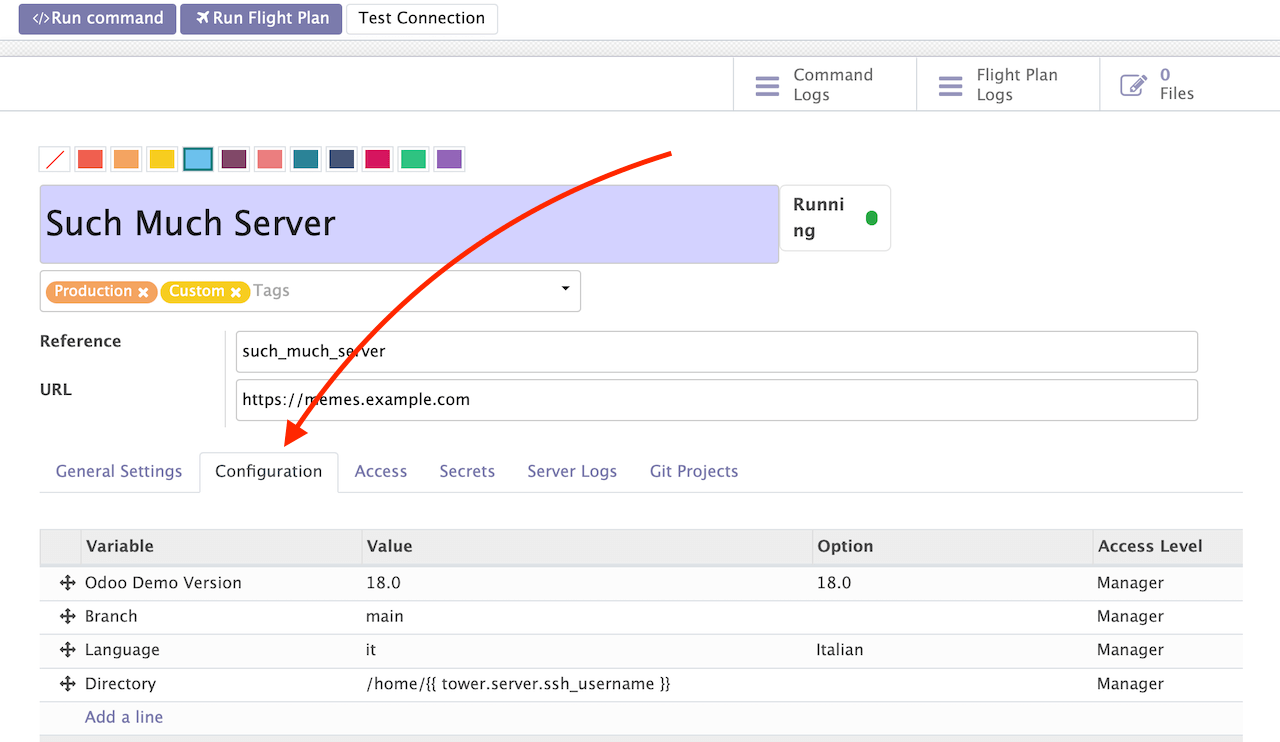Open Command Logs with the list icon
Screen dimensions: 1280x742
click(x=767, y=86)
